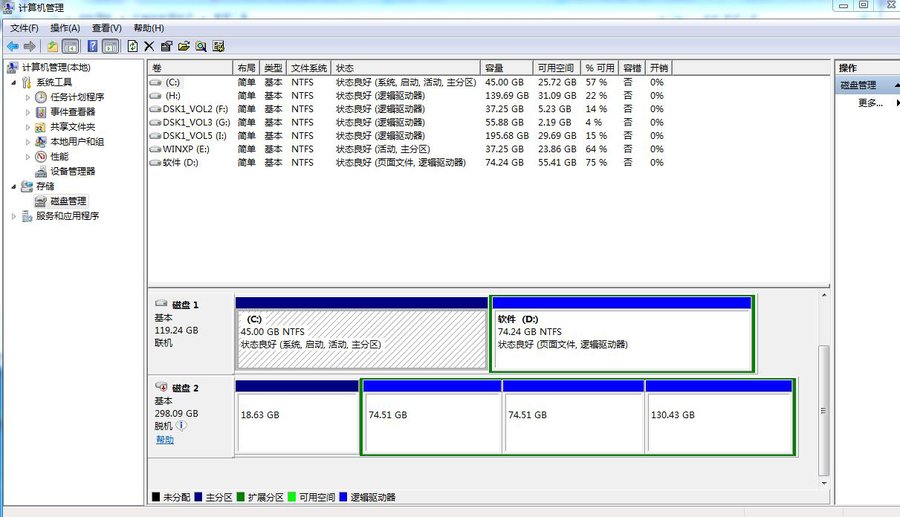Screen dimensions: 900x517
Task: Select 共享文件夹 in the tree
Action: point(72,127)
